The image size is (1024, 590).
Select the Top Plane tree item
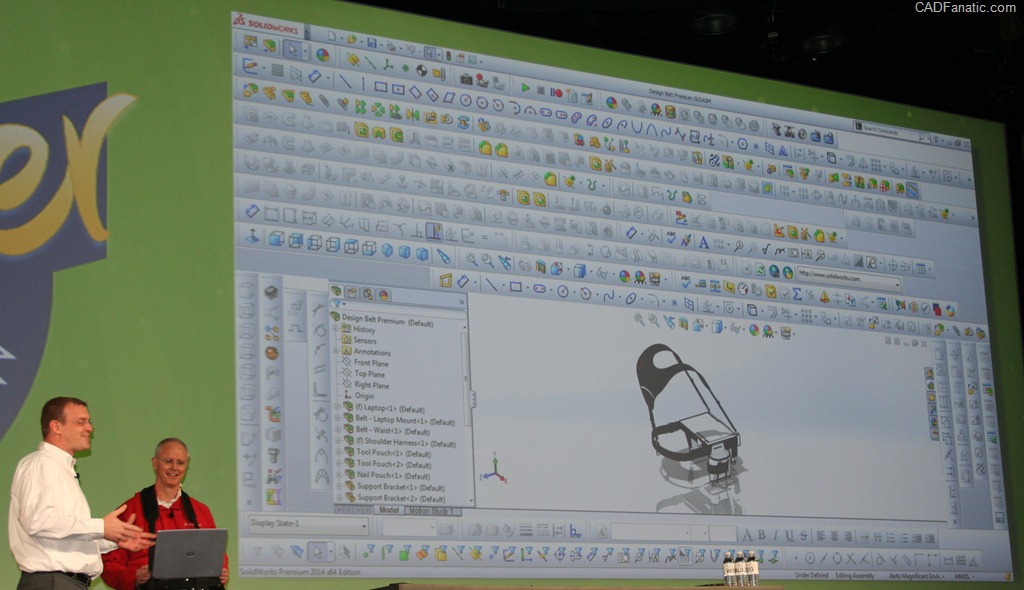pyautogui.click(x=369, y=374)
